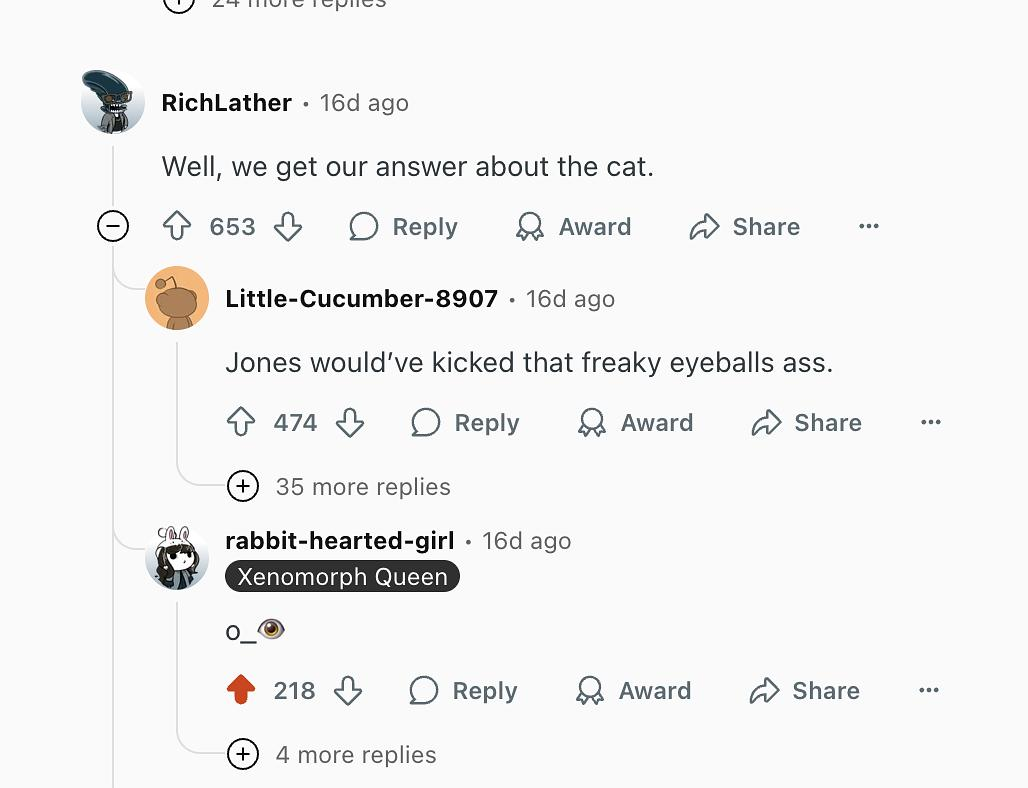Share rabbit-hearted-girl's comment
Image resolution: width=1028 pixels, height=788 pixels.
tap(806, 691)
